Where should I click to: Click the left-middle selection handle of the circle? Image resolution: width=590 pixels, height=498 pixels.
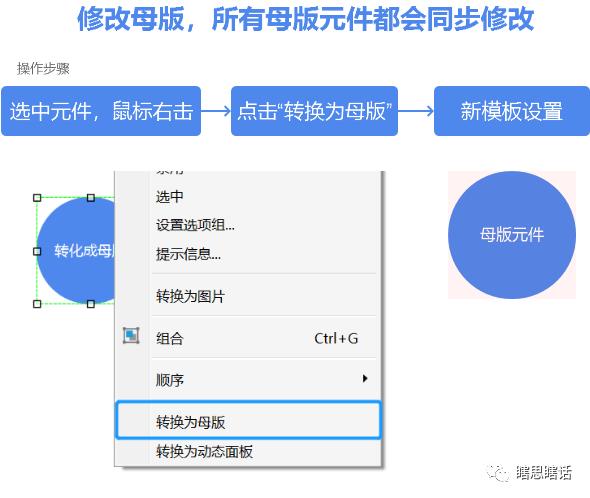pos(37,251)
